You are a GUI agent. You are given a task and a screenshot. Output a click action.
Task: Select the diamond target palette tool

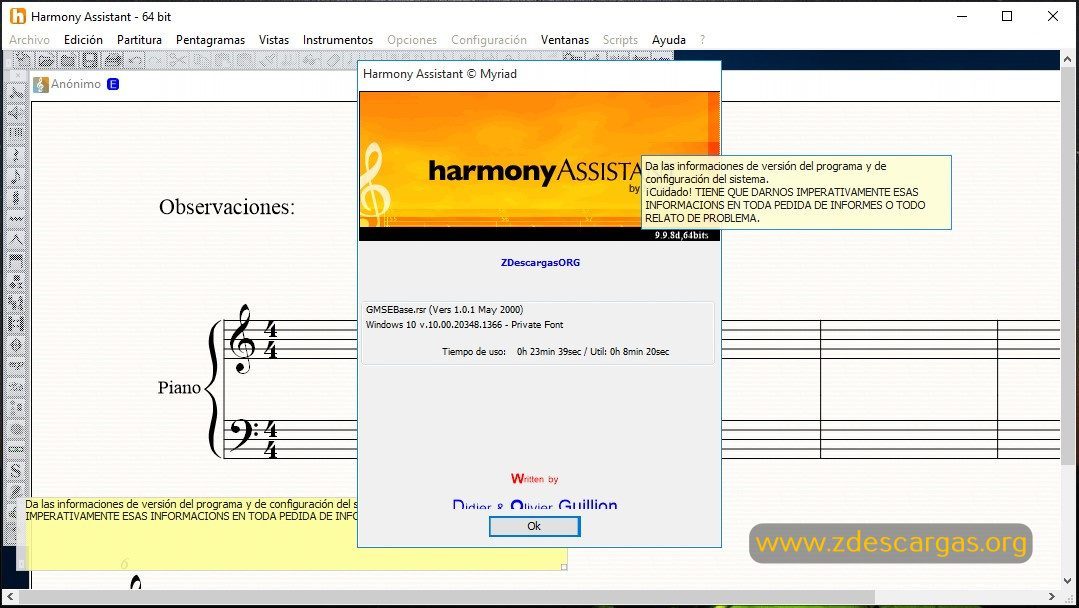pos(16,344)
